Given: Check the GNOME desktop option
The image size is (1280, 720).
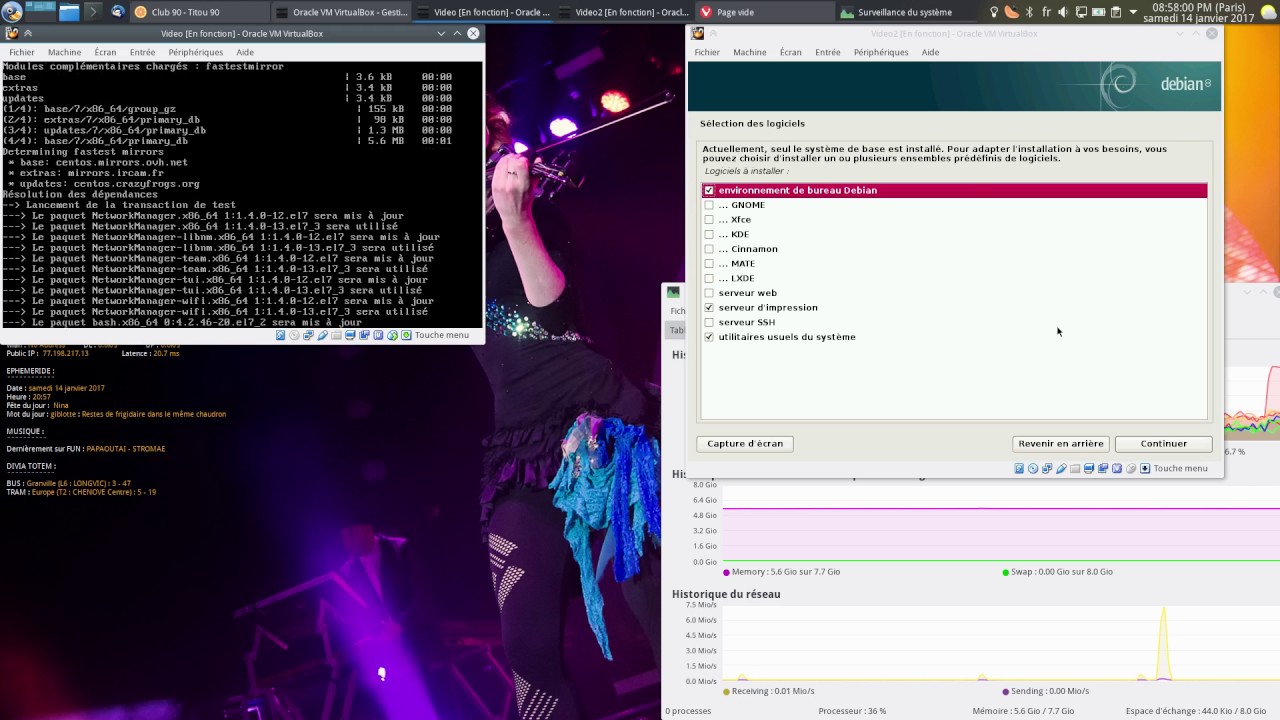Looking at the screenshot, I should pos(709,205).
